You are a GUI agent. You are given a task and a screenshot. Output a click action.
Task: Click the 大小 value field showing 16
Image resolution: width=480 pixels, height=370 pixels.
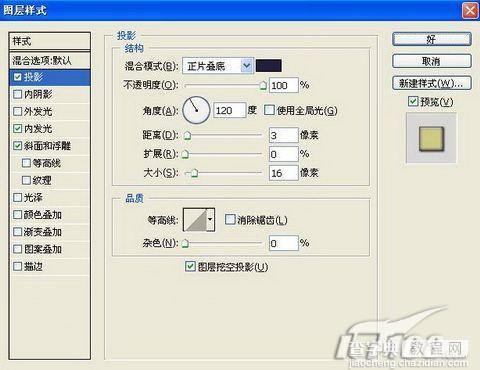click(x=283, y=173)
